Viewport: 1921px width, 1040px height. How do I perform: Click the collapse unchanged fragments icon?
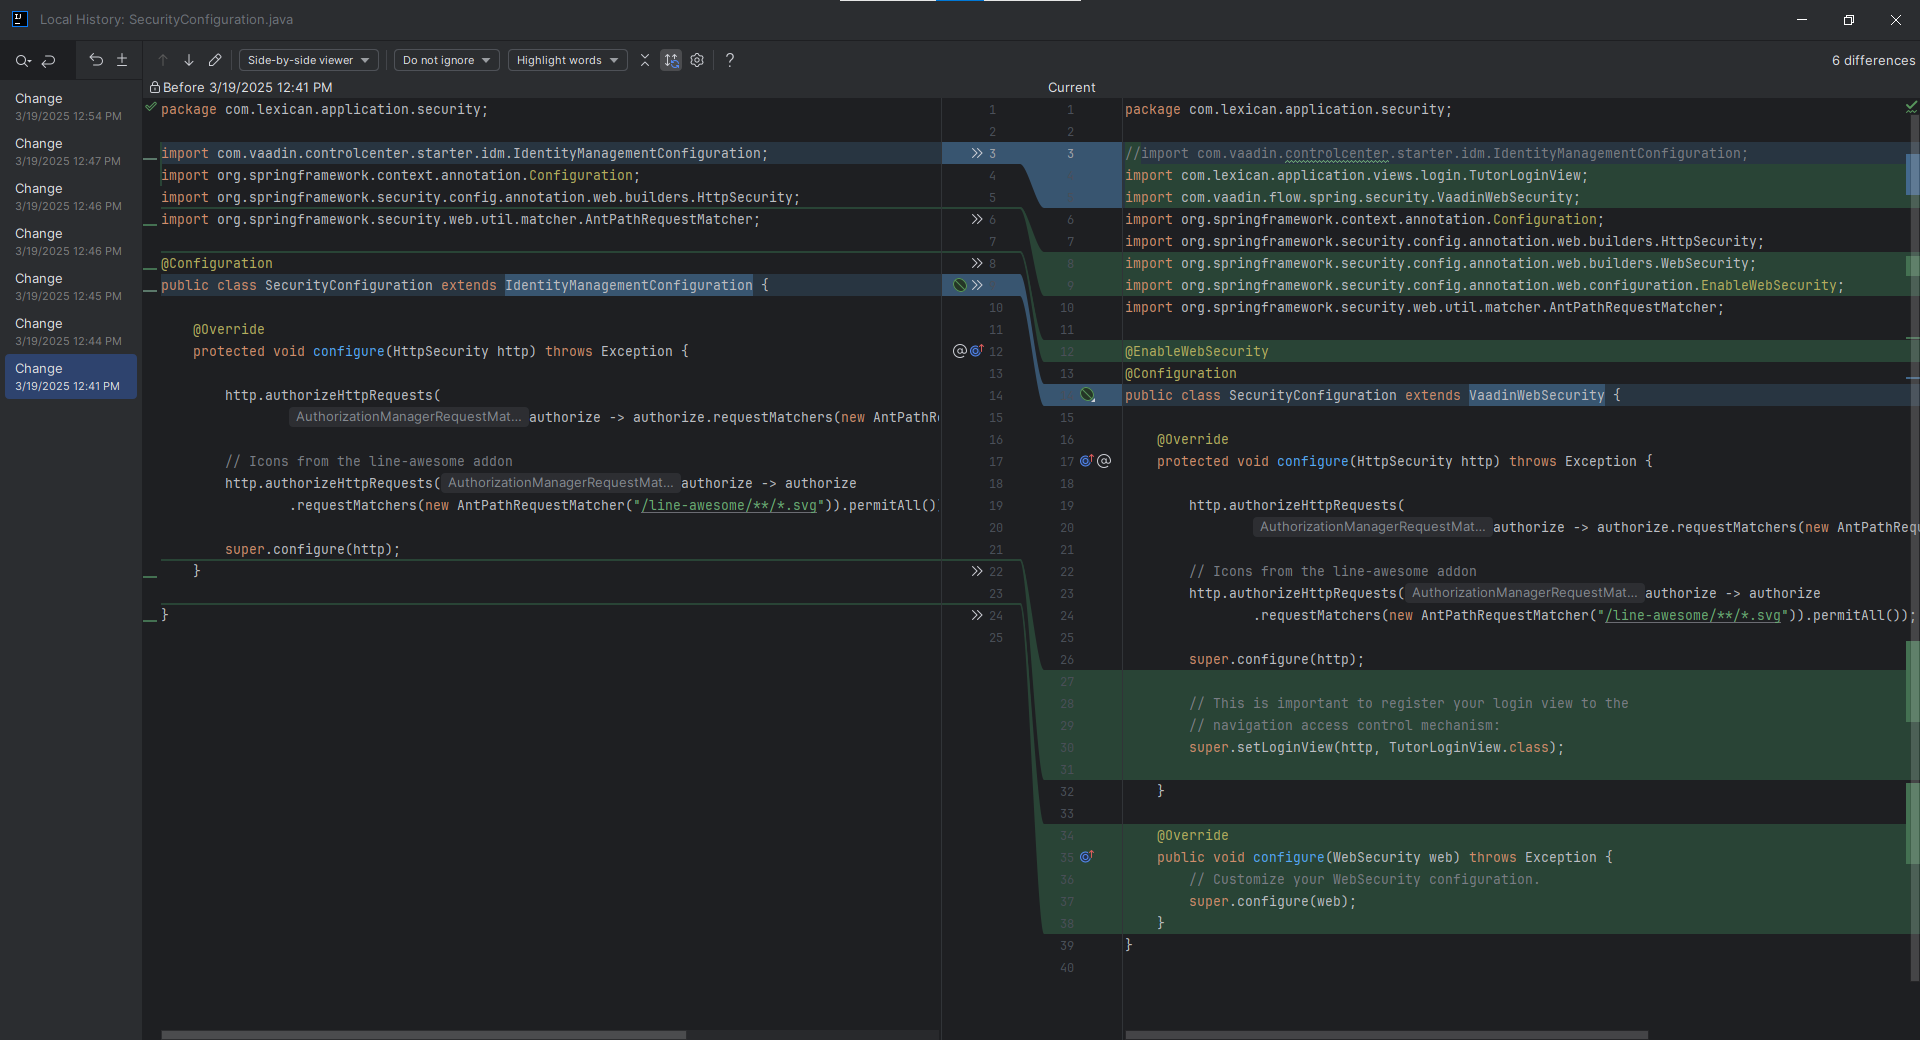click(645, 60)
